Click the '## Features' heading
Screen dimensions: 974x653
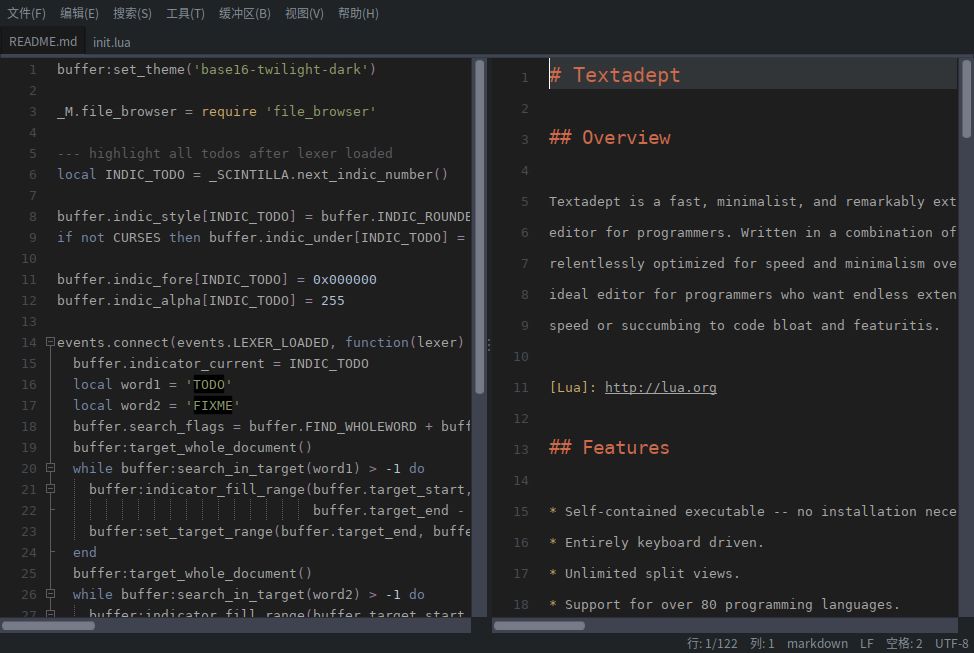tap(609, 447)
